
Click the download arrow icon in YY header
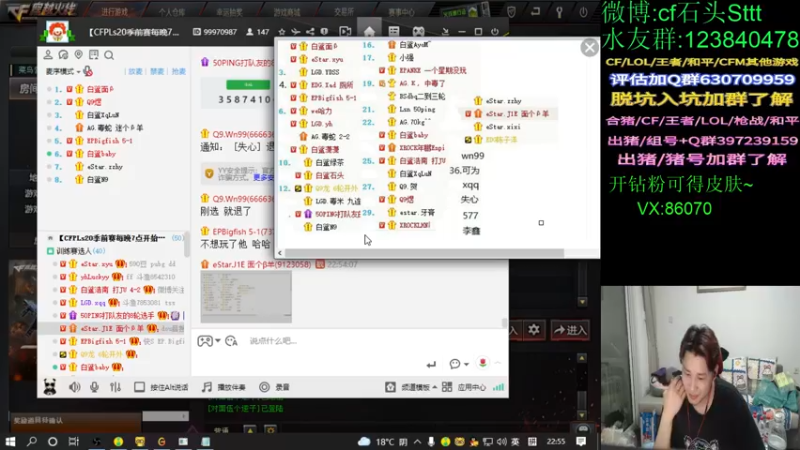pos(445,32)
